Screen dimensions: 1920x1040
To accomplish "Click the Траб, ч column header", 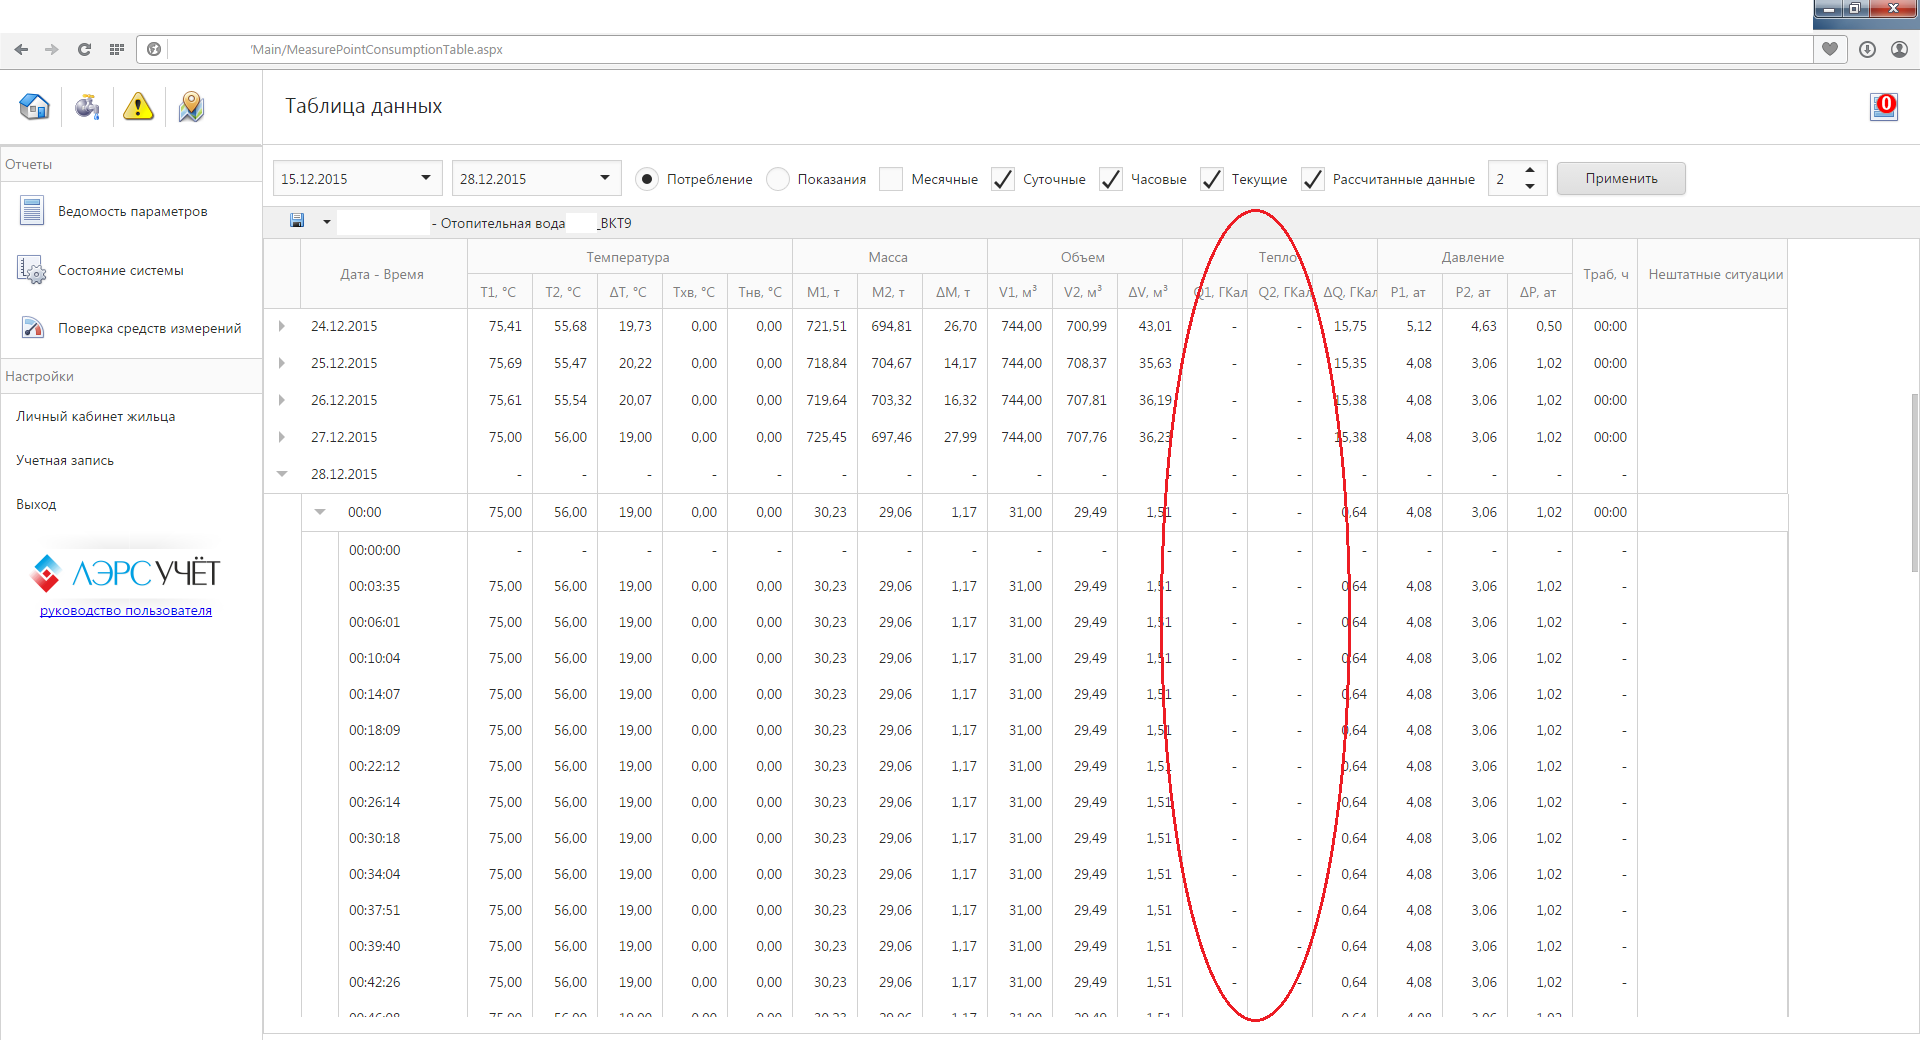I will pyautogui.click(x=1605, y=274).
